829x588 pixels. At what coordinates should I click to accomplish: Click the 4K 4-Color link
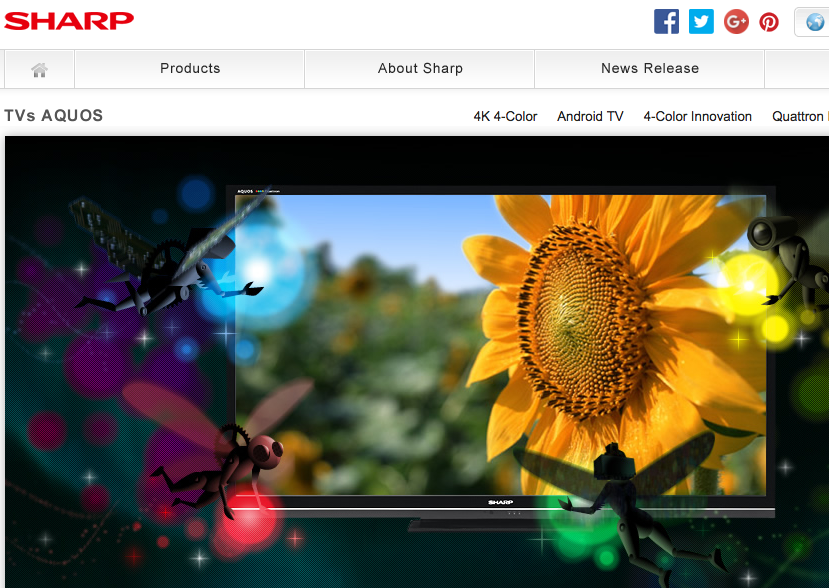505,117
